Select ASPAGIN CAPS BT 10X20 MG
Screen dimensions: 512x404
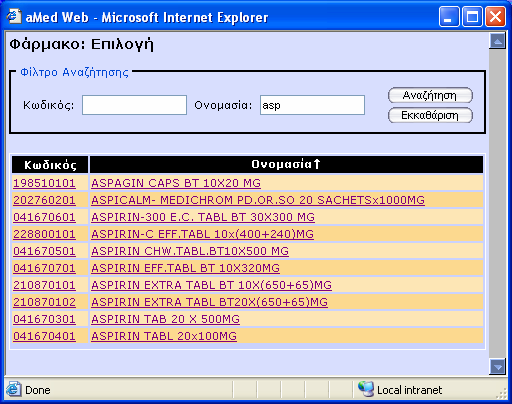[x=176, y=183]
